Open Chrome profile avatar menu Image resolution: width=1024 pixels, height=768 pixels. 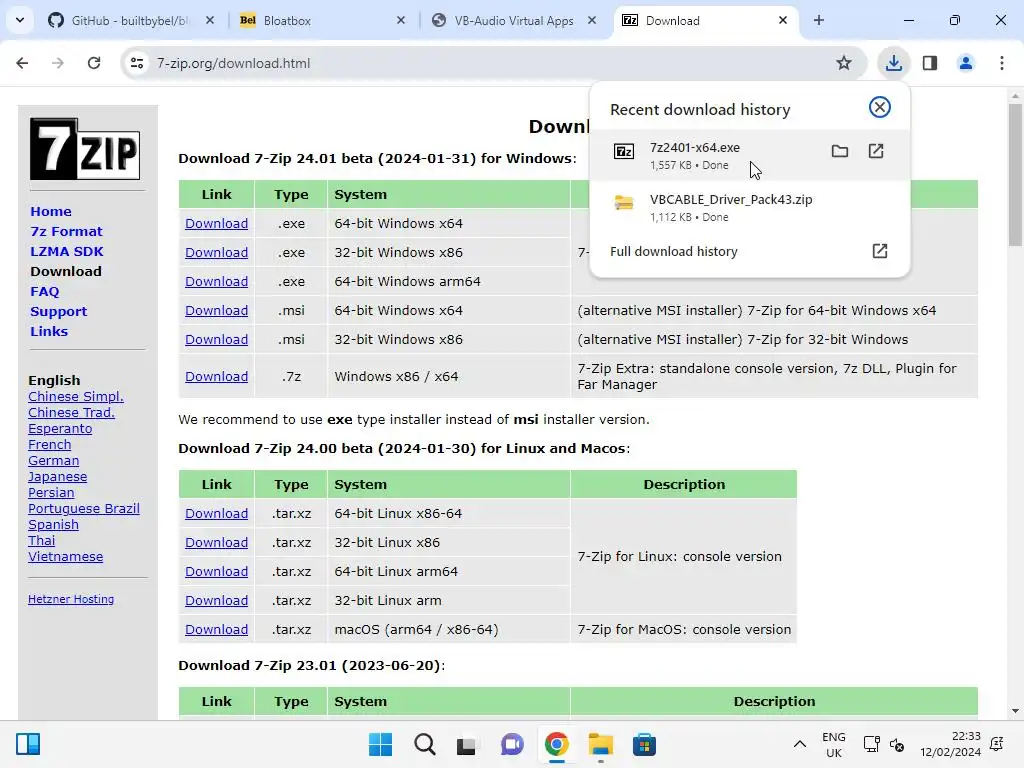965,63
